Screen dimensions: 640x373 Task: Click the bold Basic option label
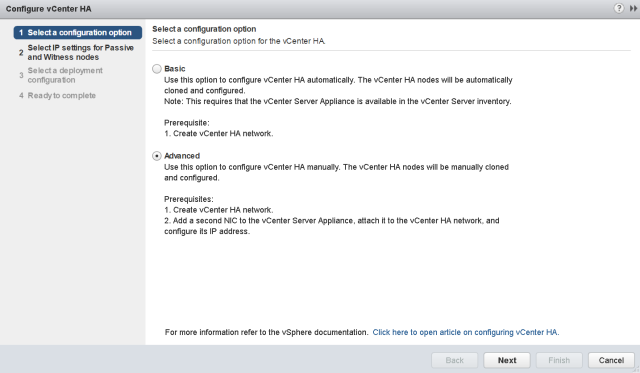pyautogui.click(x=175, y=69)
